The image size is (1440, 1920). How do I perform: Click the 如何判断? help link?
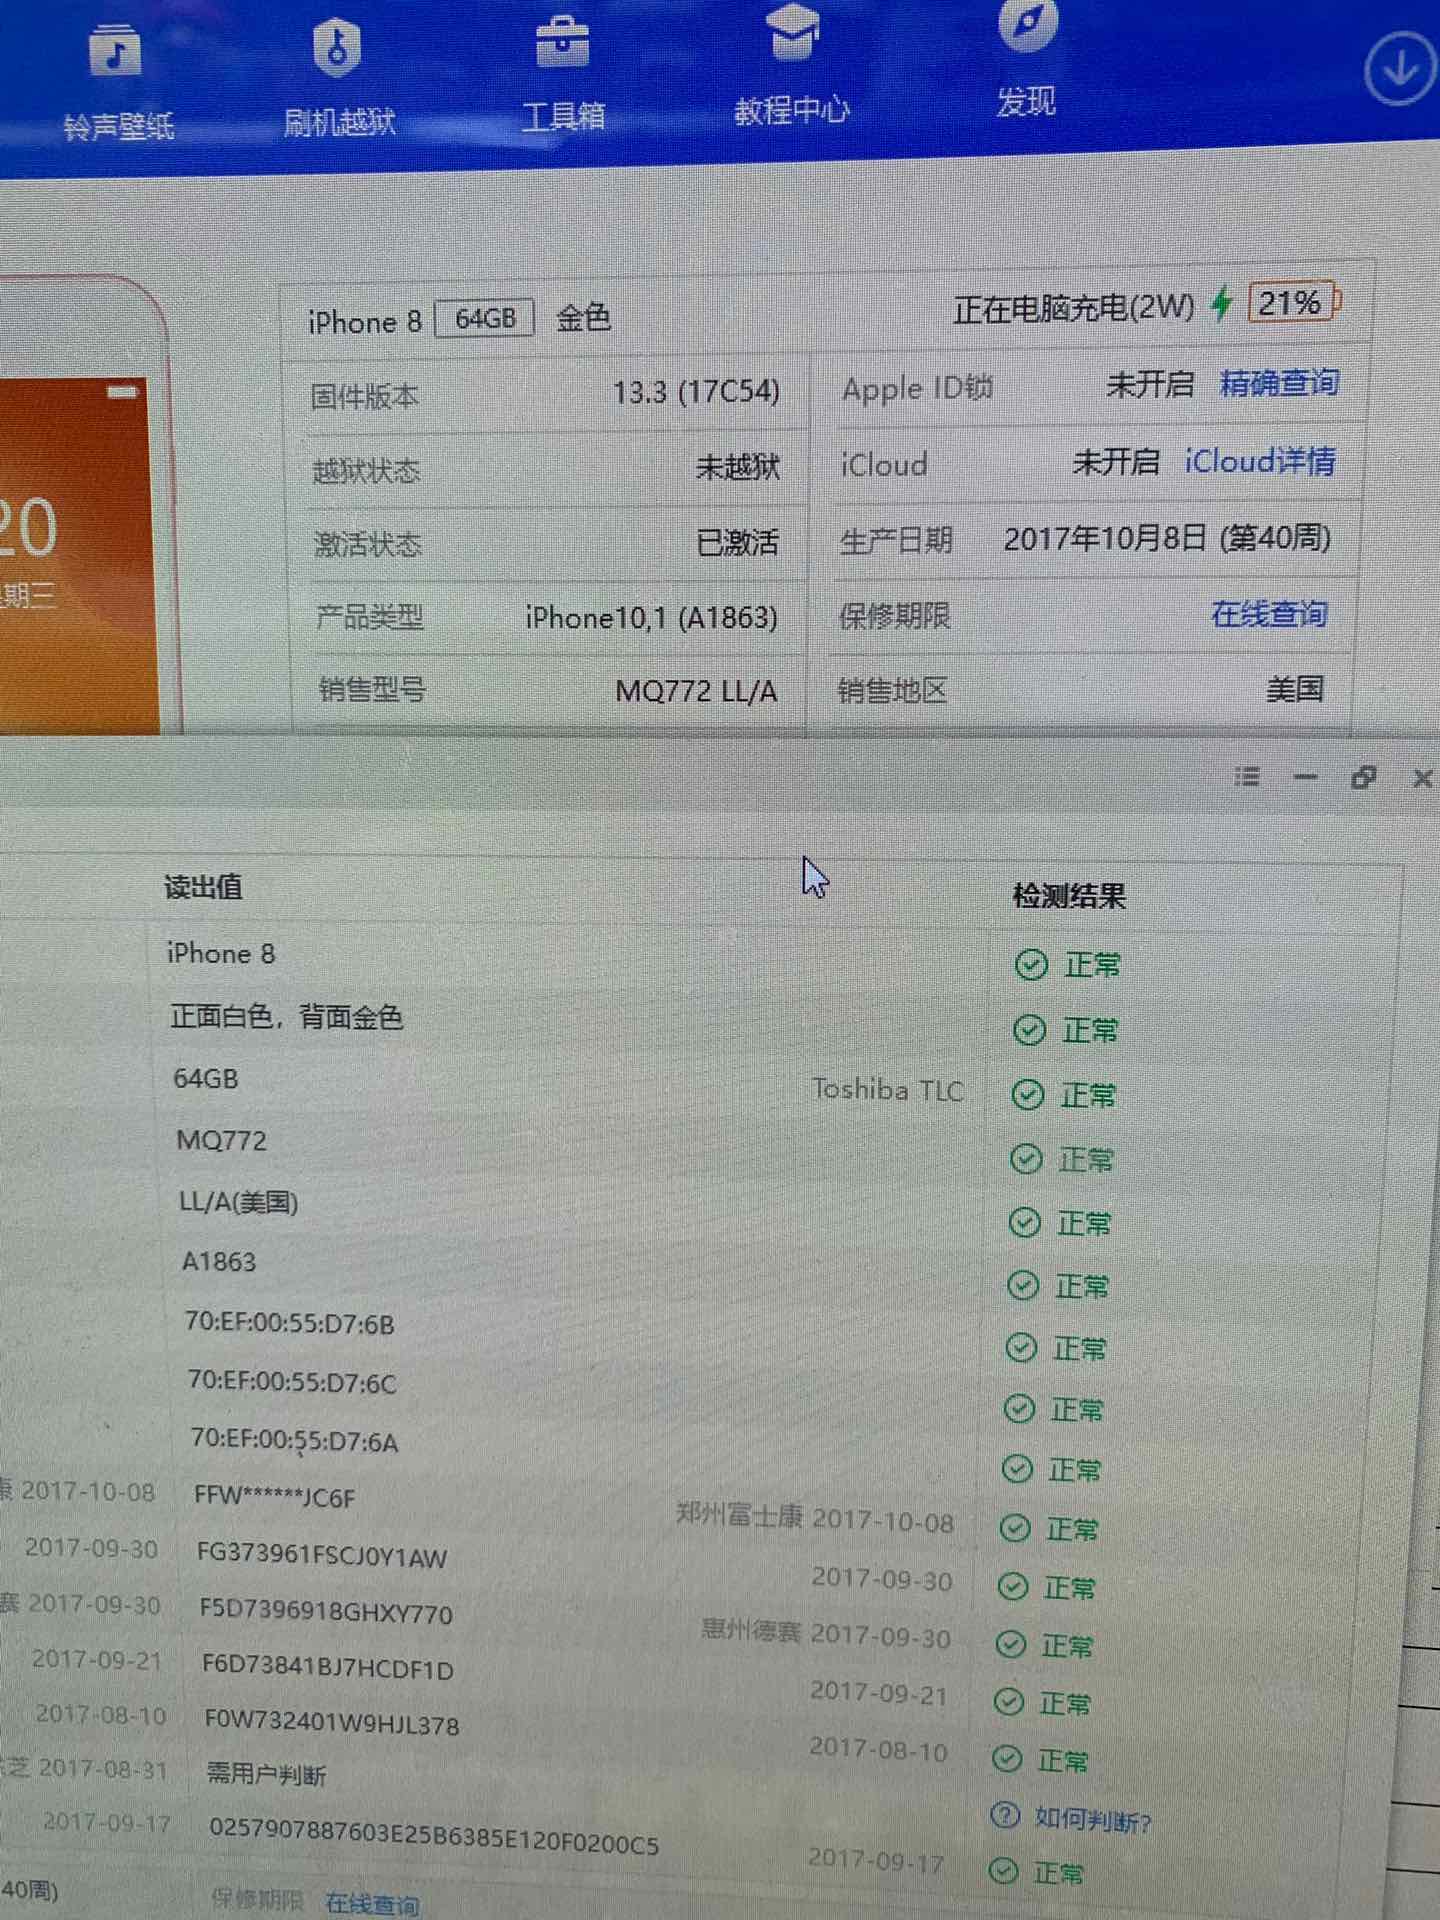click(1093, 1820)
